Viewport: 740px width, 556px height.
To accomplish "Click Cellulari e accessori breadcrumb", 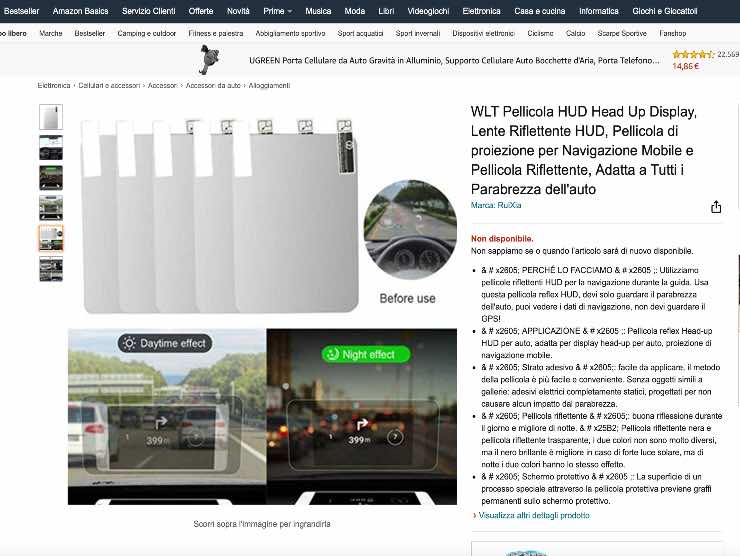I will click(109, 86).
